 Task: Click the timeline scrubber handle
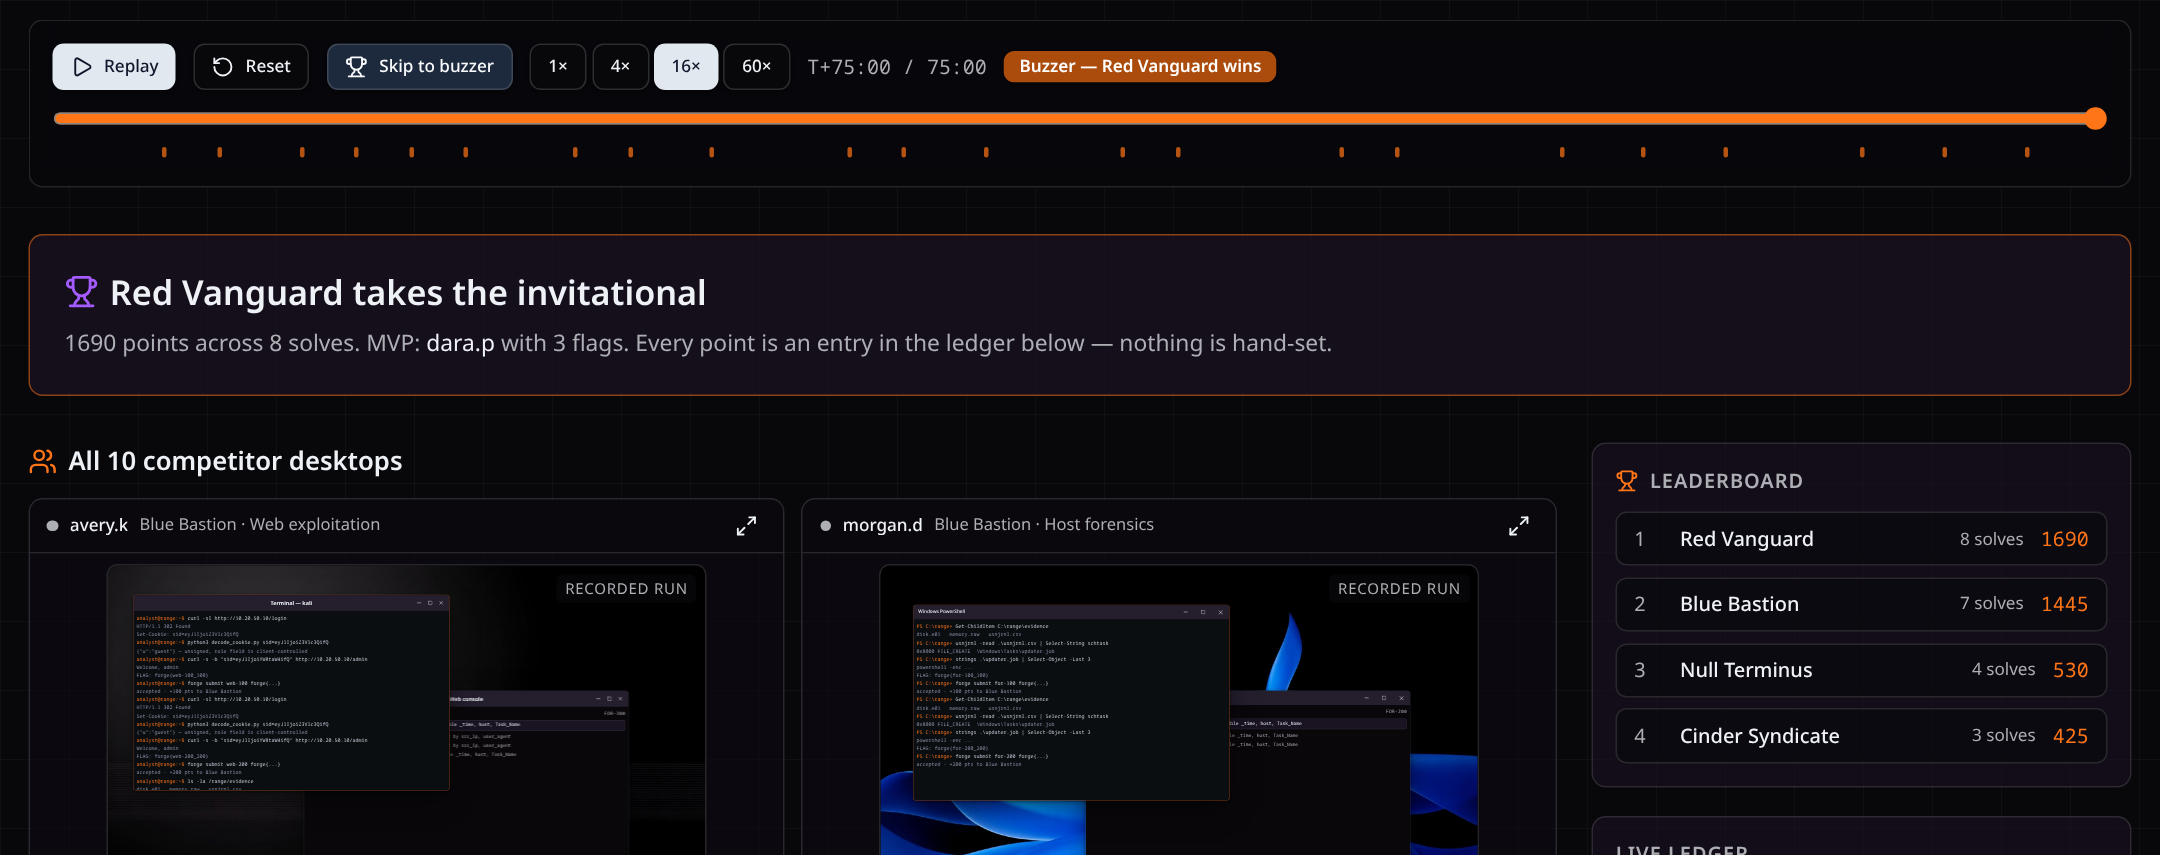pos(2096,119)
